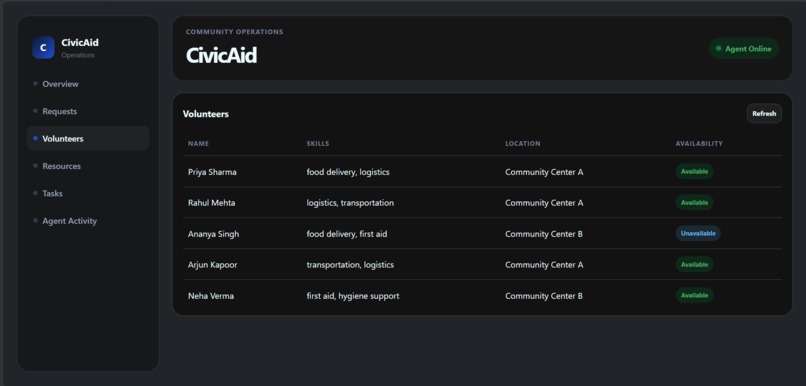Viewport: 806px width, 386px height.
Task: Click Ananya Singh's Community Center B location
Action: 544,234
